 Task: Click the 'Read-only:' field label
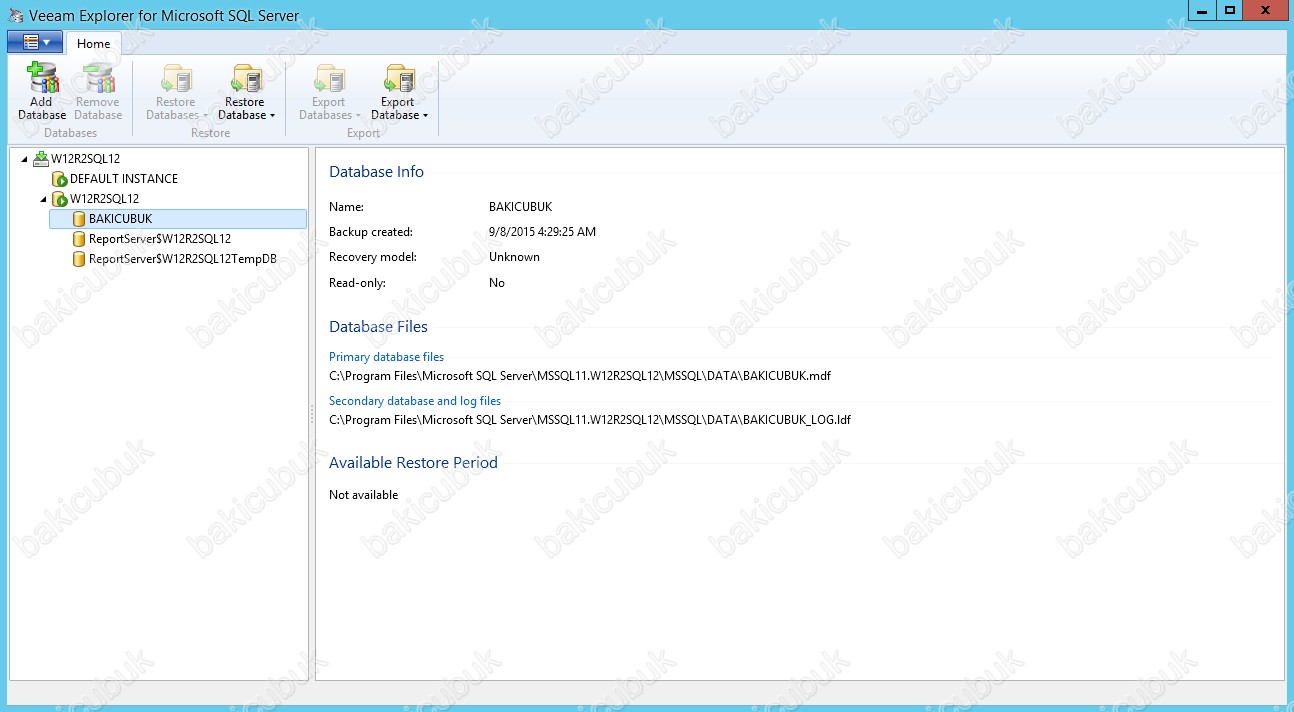tap(357, 283)
